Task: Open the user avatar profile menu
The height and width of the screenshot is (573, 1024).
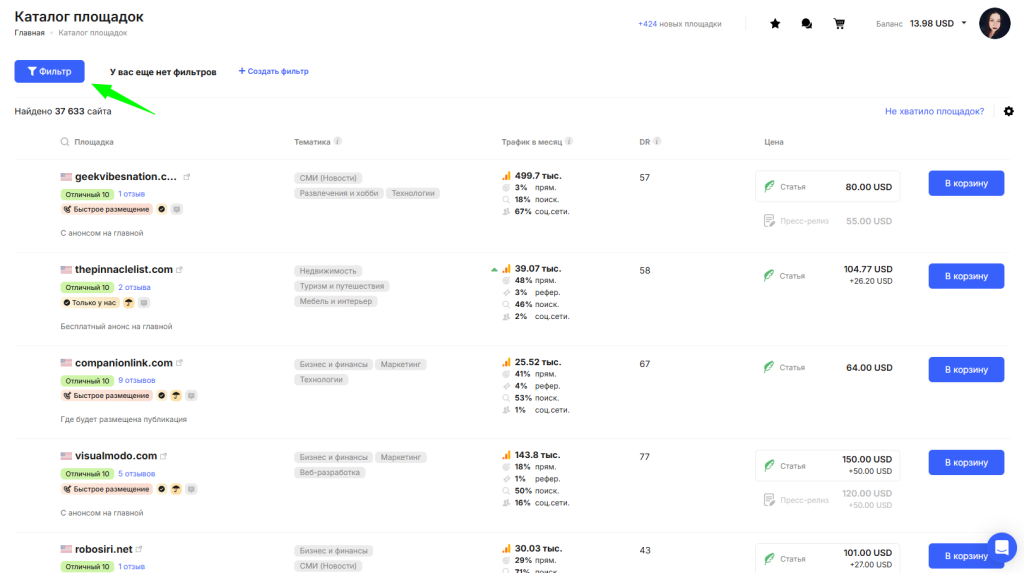Action: pyautogui.click(x=994, y=23)
